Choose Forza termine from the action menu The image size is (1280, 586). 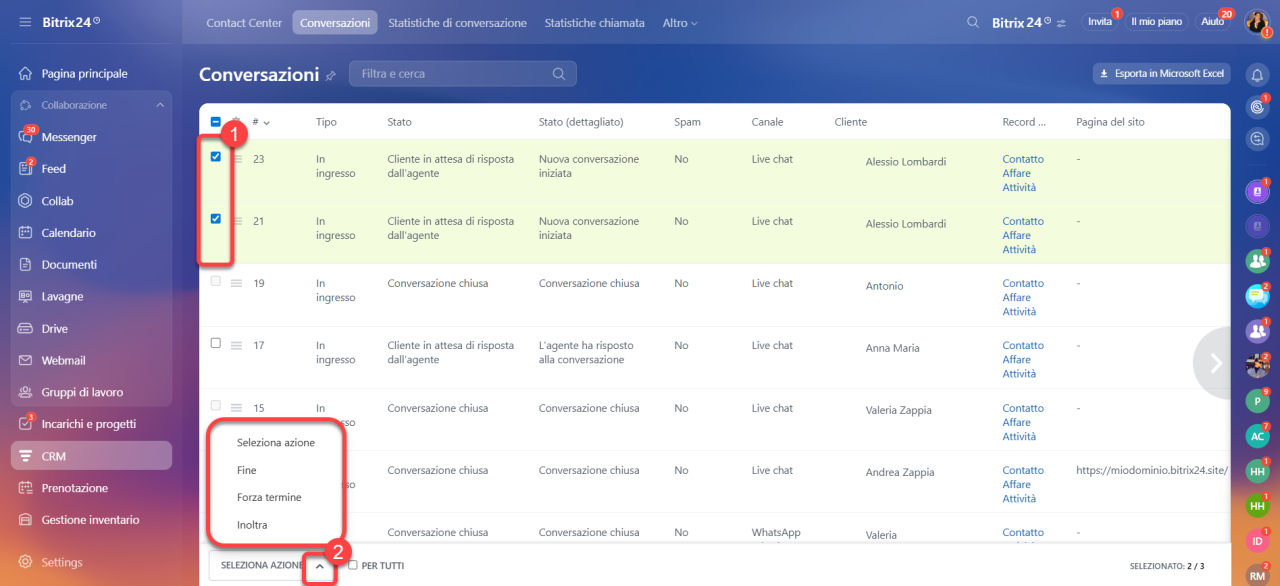(269, 497)
